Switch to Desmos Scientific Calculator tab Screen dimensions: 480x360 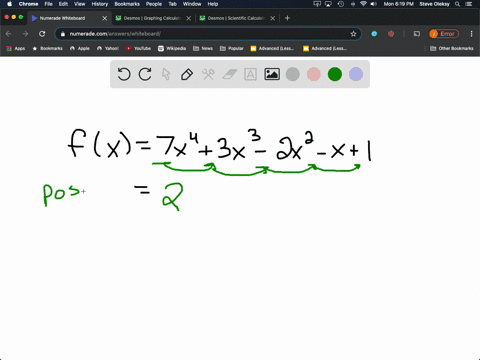236,18
